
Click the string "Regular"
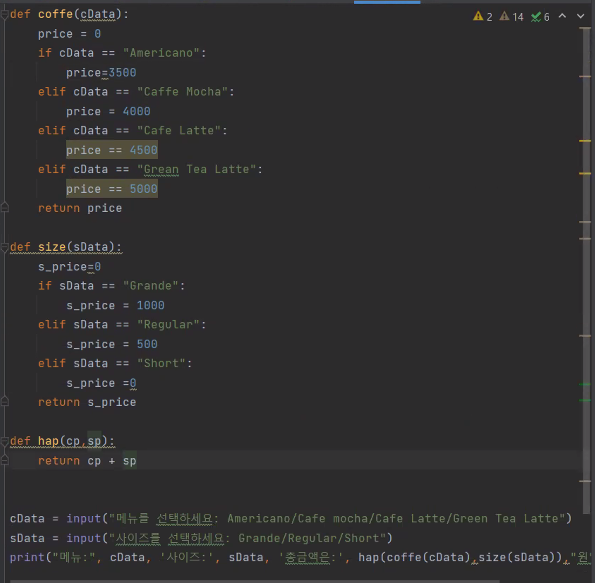[168, 325]
